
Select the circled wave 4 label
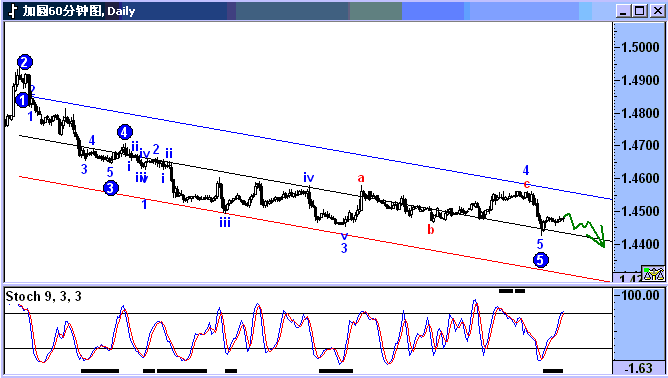coord(124,132)
